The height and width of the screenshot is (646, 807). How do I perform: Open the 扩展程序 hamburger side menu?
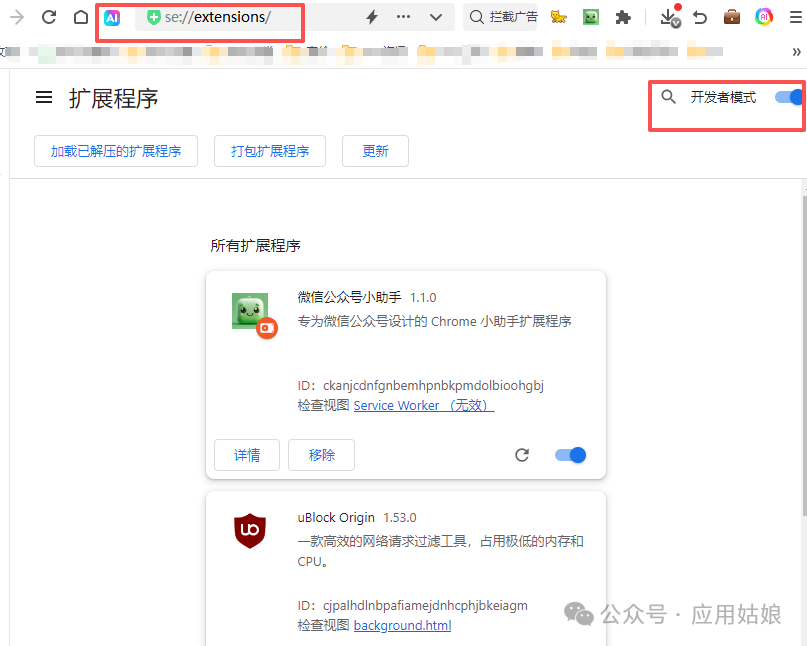44,98
